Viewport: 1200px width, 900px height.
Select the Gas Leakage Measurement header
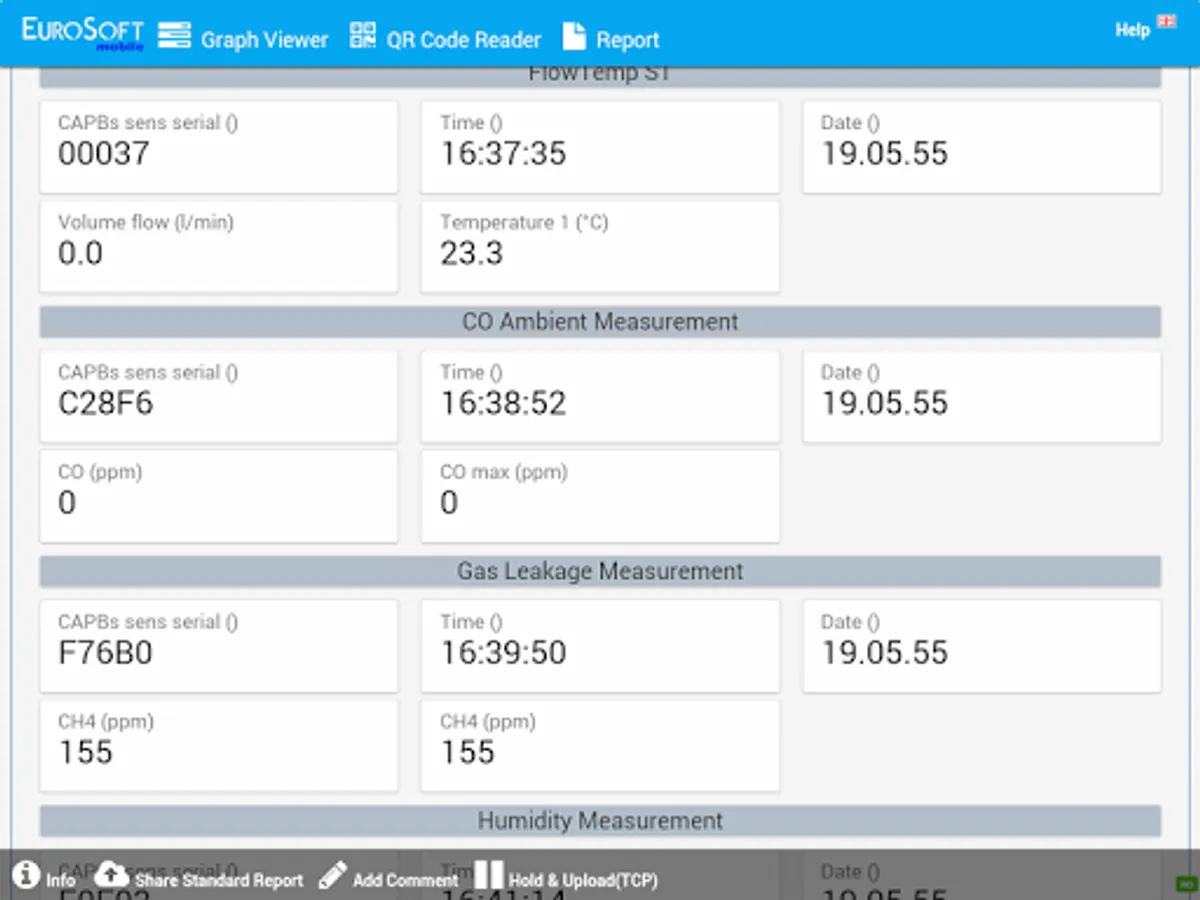tap(600, 571)
